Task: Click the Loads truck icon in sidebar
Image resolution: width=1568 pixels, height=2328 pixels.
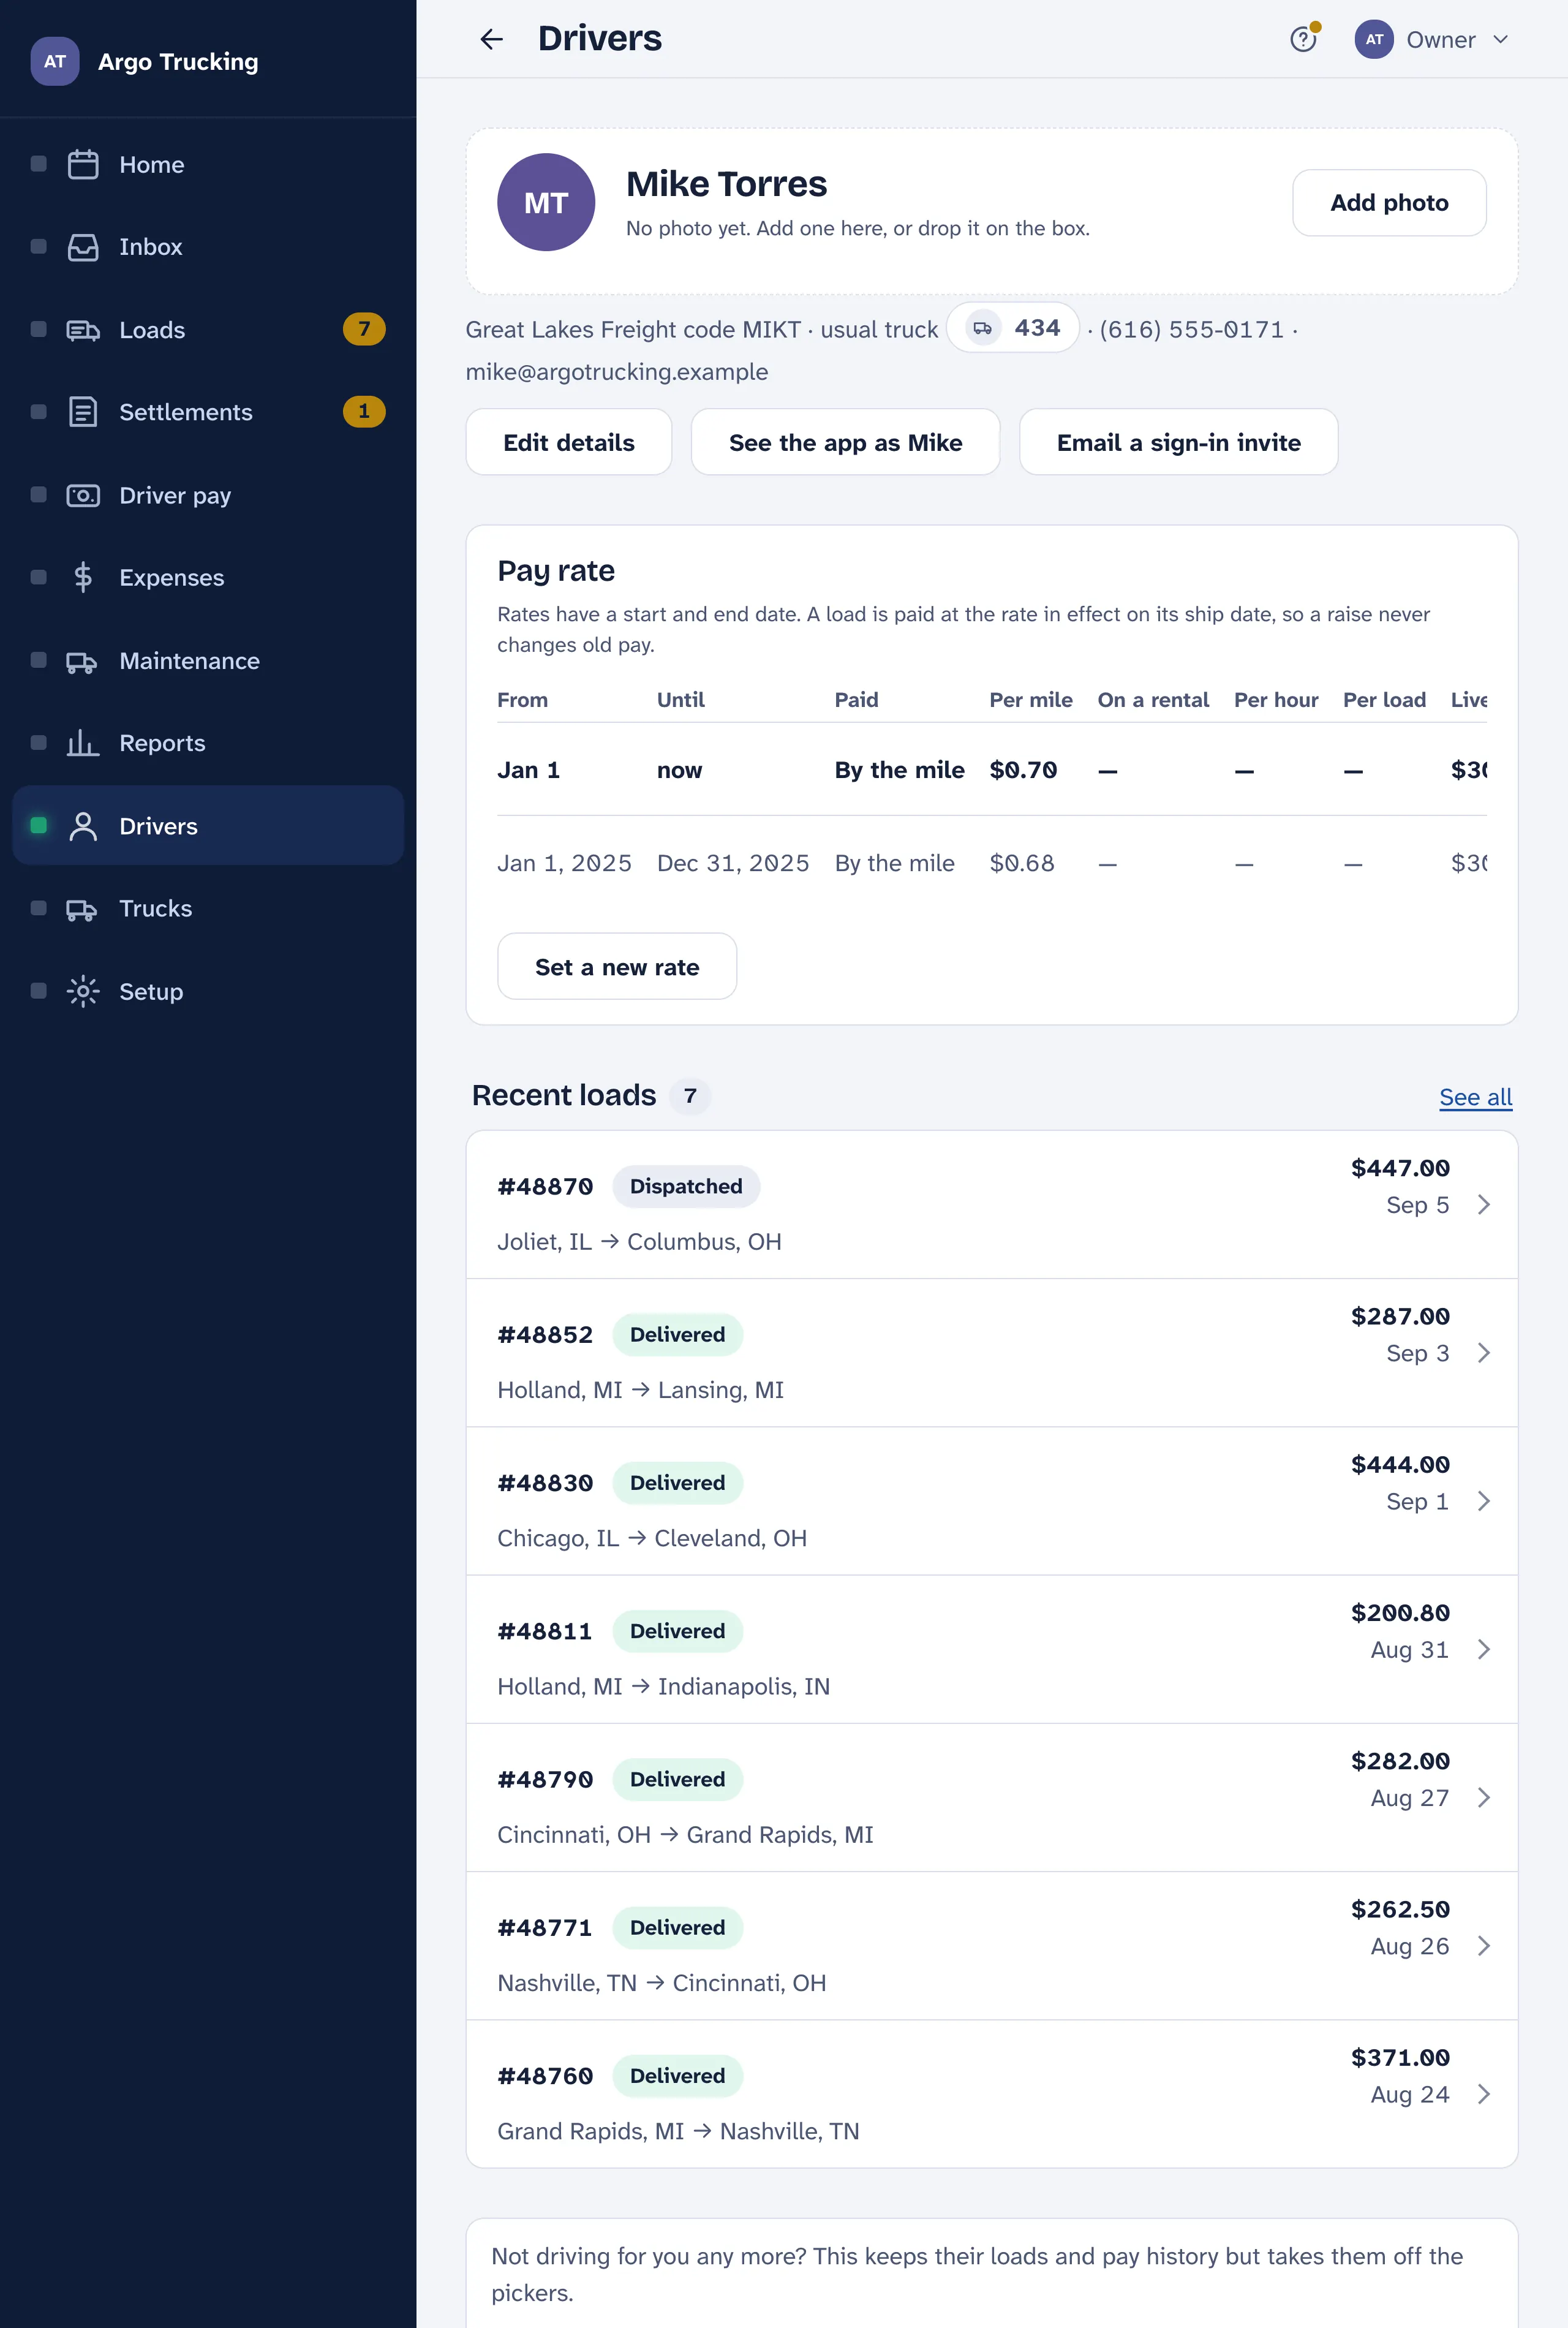Action: coord(83,330)
